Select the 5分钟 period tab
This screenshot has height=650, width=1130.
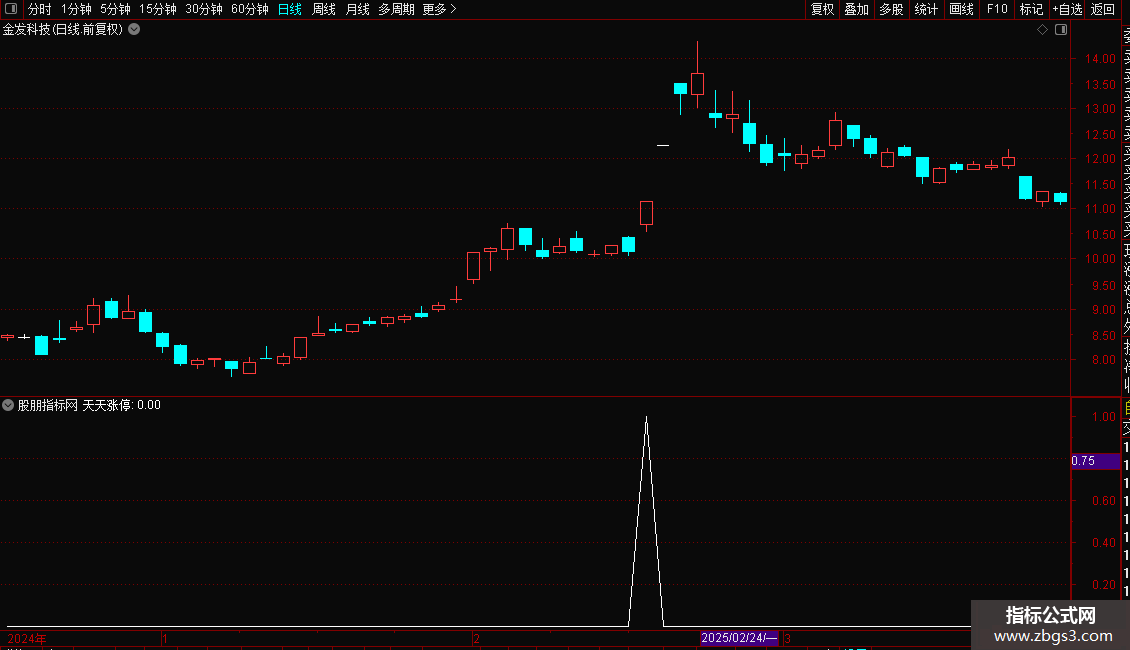click(x=115, y=9)
